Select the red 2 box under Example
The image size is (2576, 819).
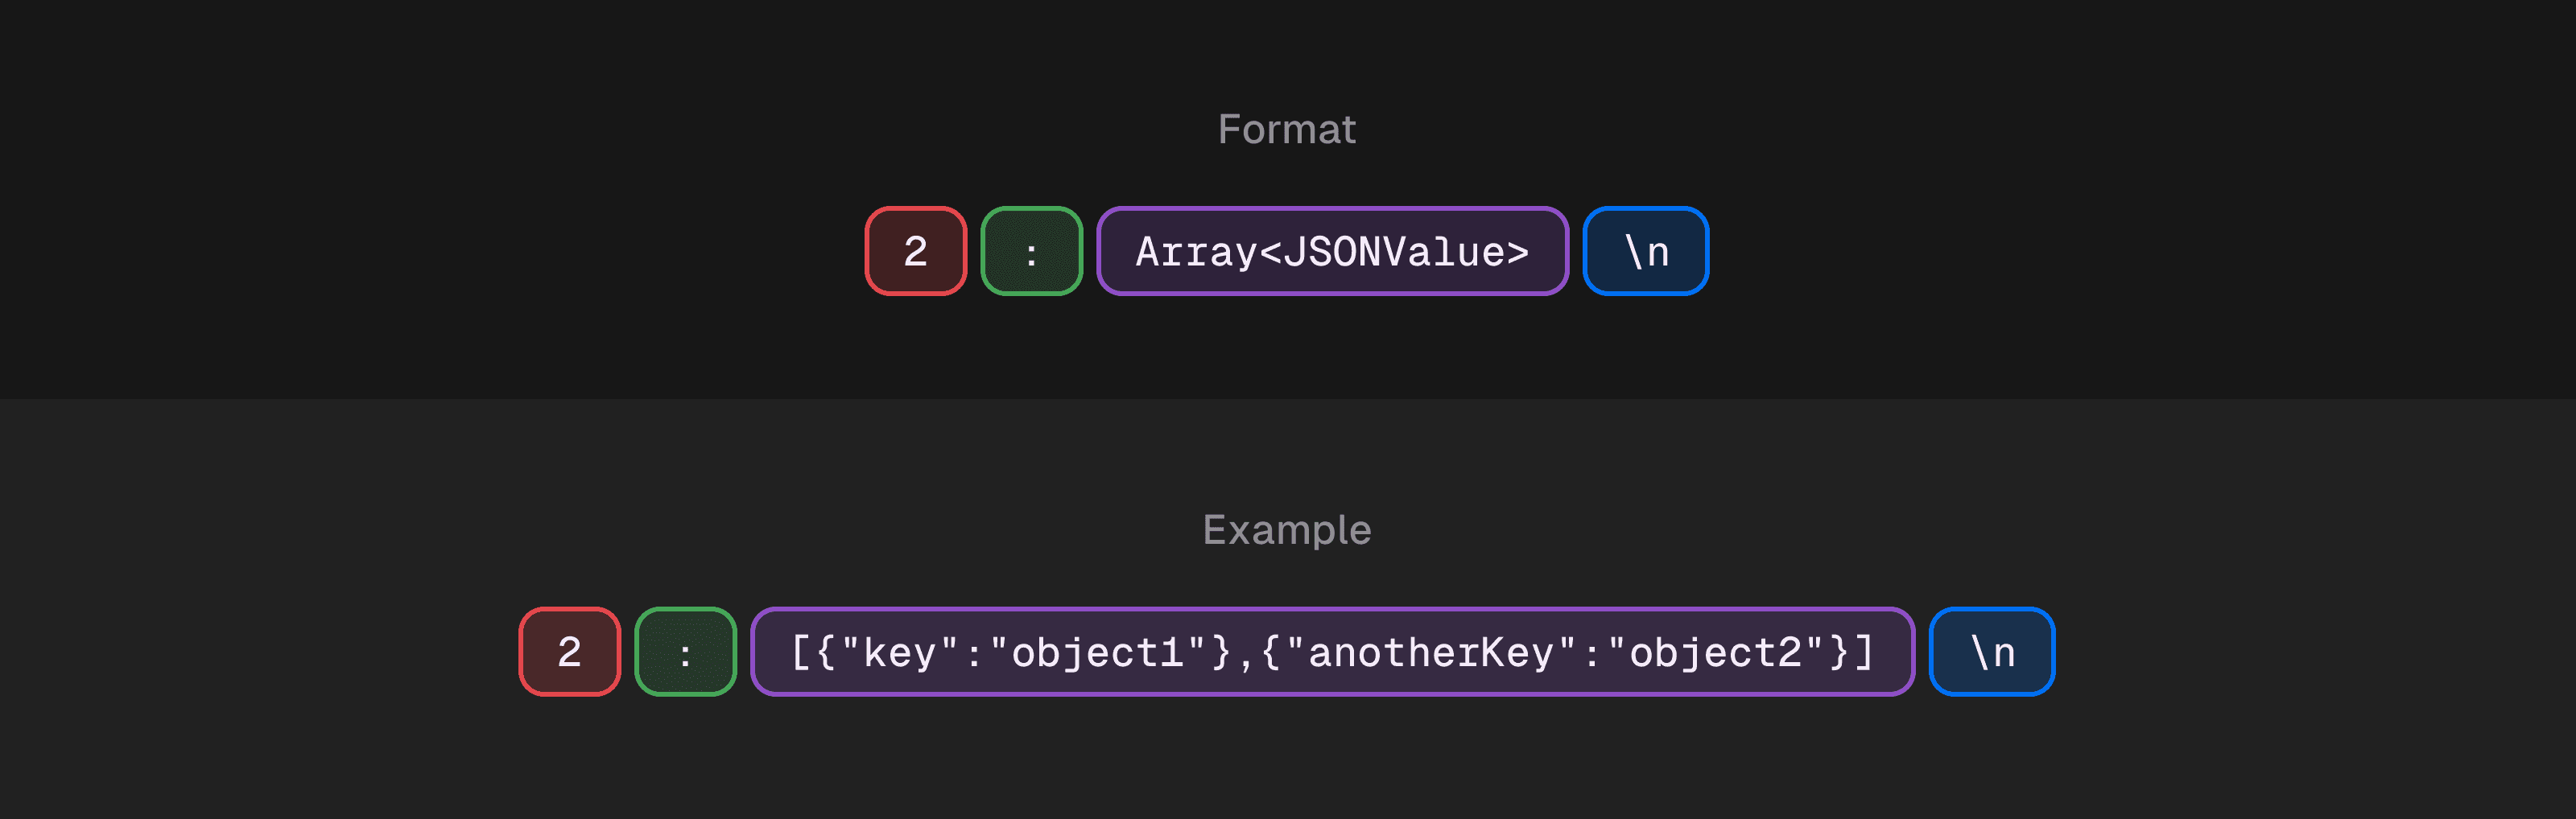click(x=569, y=652)
